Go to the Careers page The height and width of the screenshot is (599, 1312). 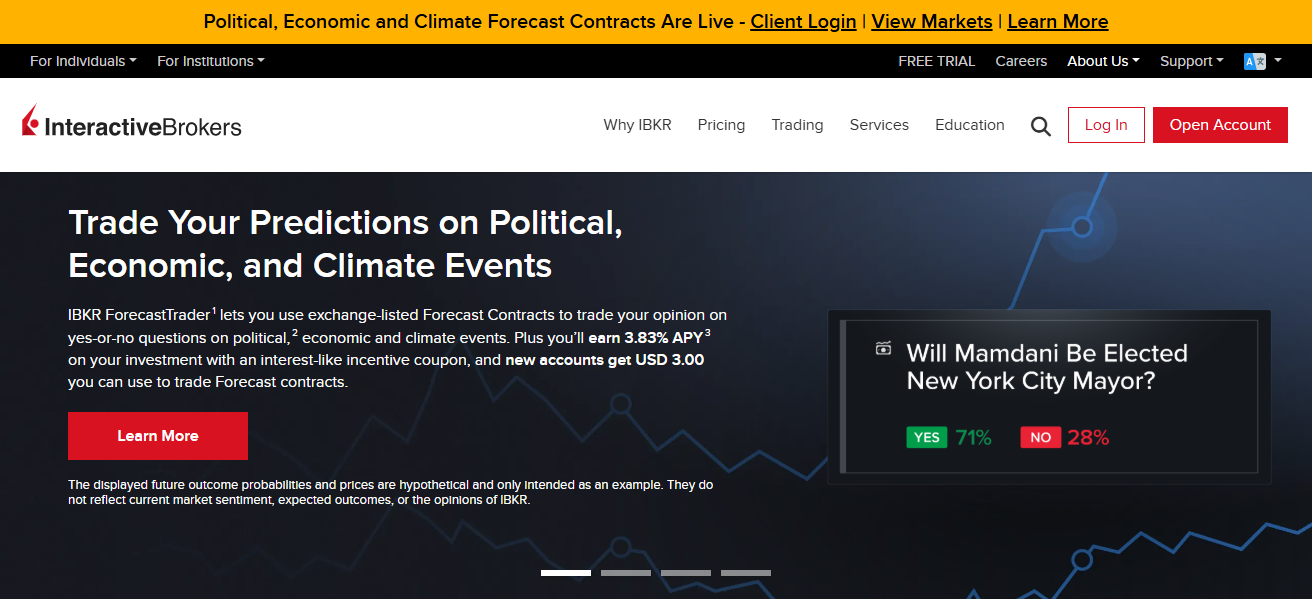tap(1021, 61)
